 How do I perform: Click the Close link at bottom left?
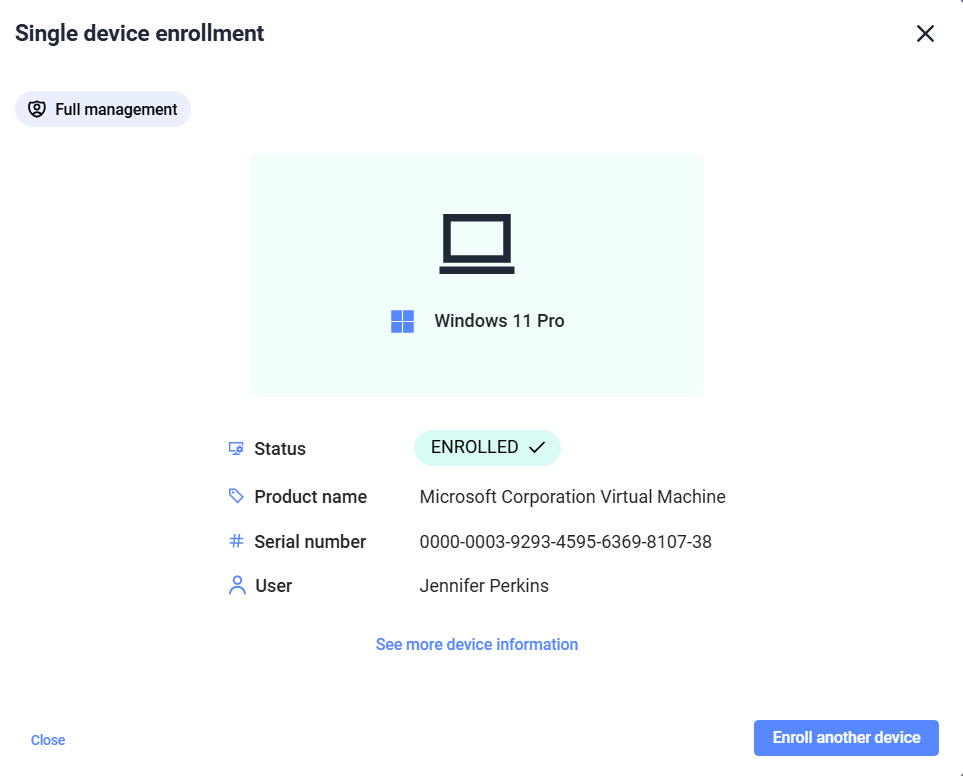[x=48, y=740]
